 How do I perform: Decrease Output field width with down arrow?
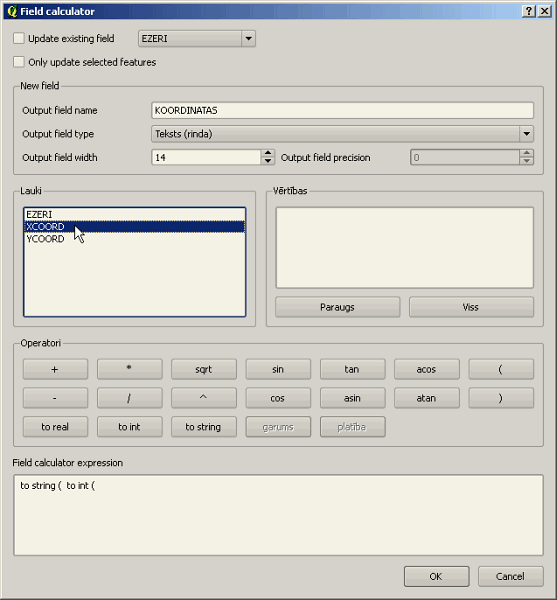[x=268, y=161]
